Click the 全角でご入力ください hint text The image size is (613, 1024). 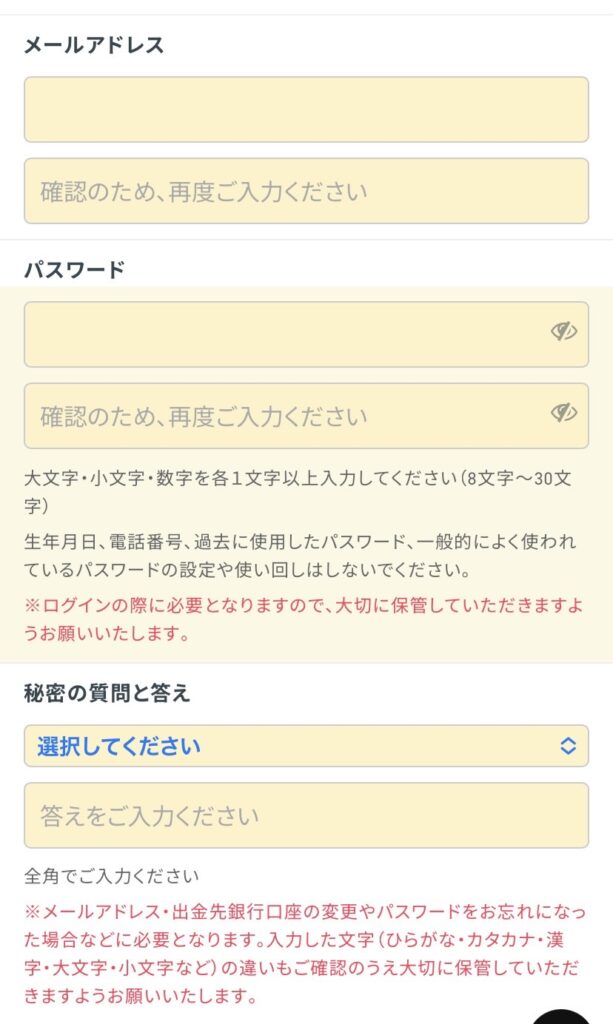point(111,876)
